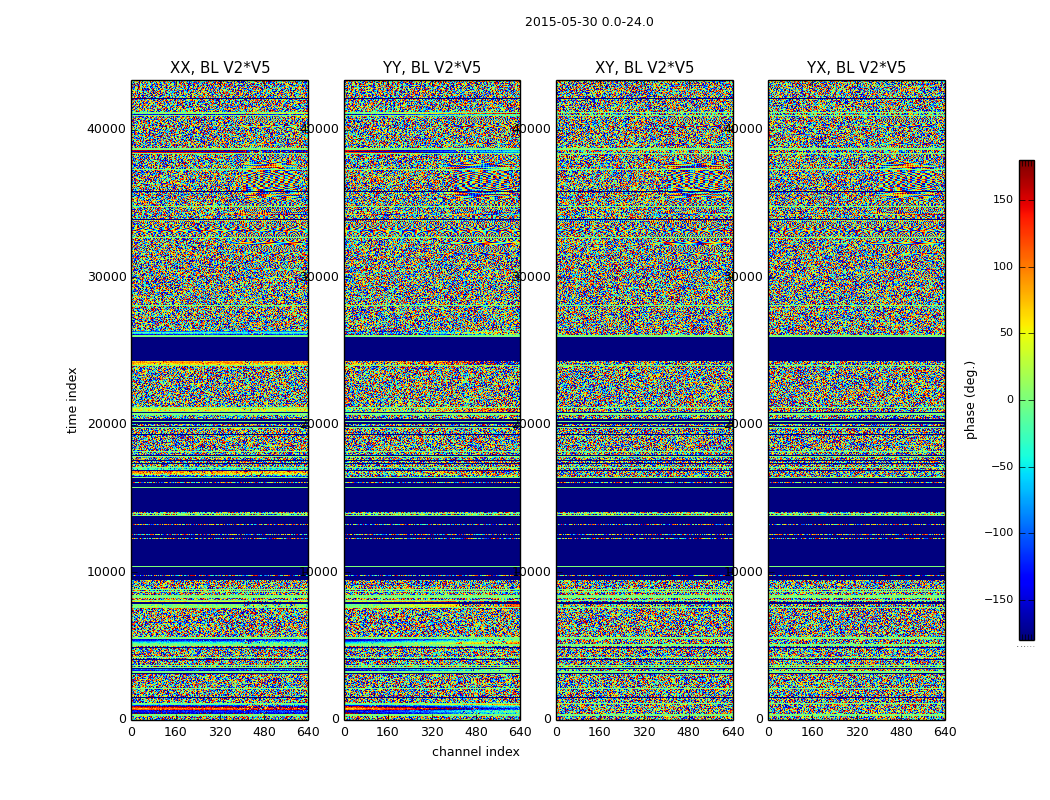Viewport: 1050px width, 800px height.
Task: Click the time index axis label
Action: pyautogui.click(x=72, y=400)
